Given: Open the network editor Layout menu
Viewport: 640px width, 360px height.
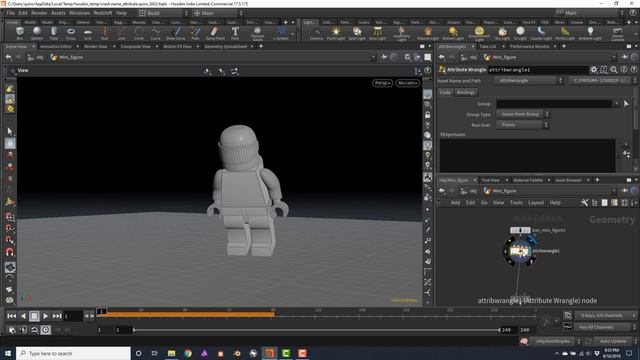Looking at the screenshot, I should [536, 202].
